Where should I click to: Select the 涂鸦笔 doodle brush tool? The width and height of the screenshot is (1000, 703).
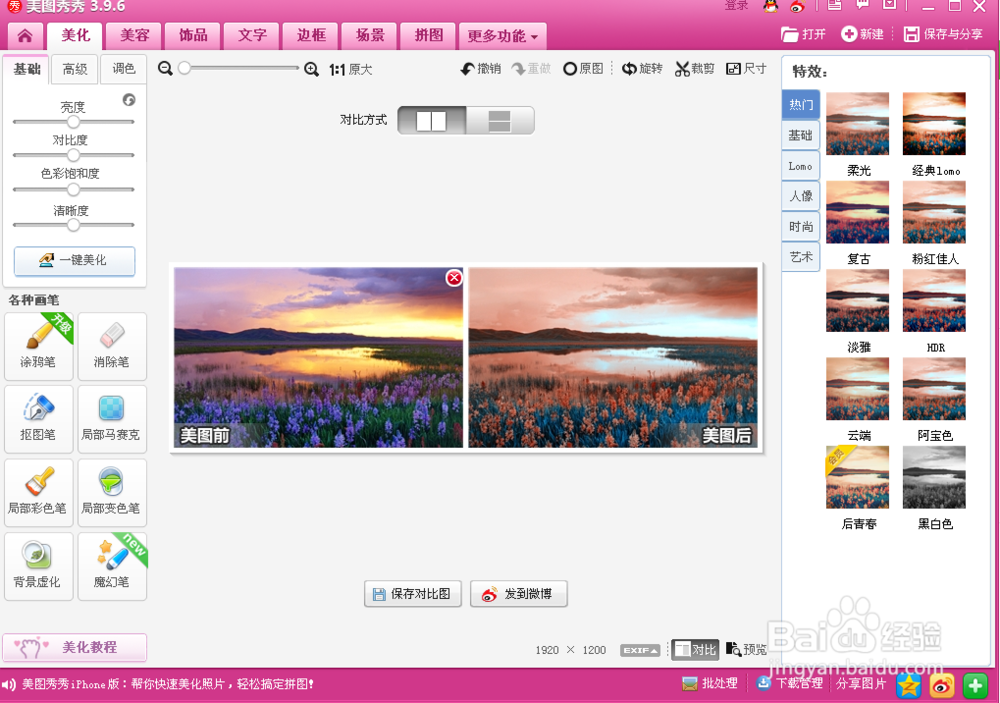[x=38, y=346]
